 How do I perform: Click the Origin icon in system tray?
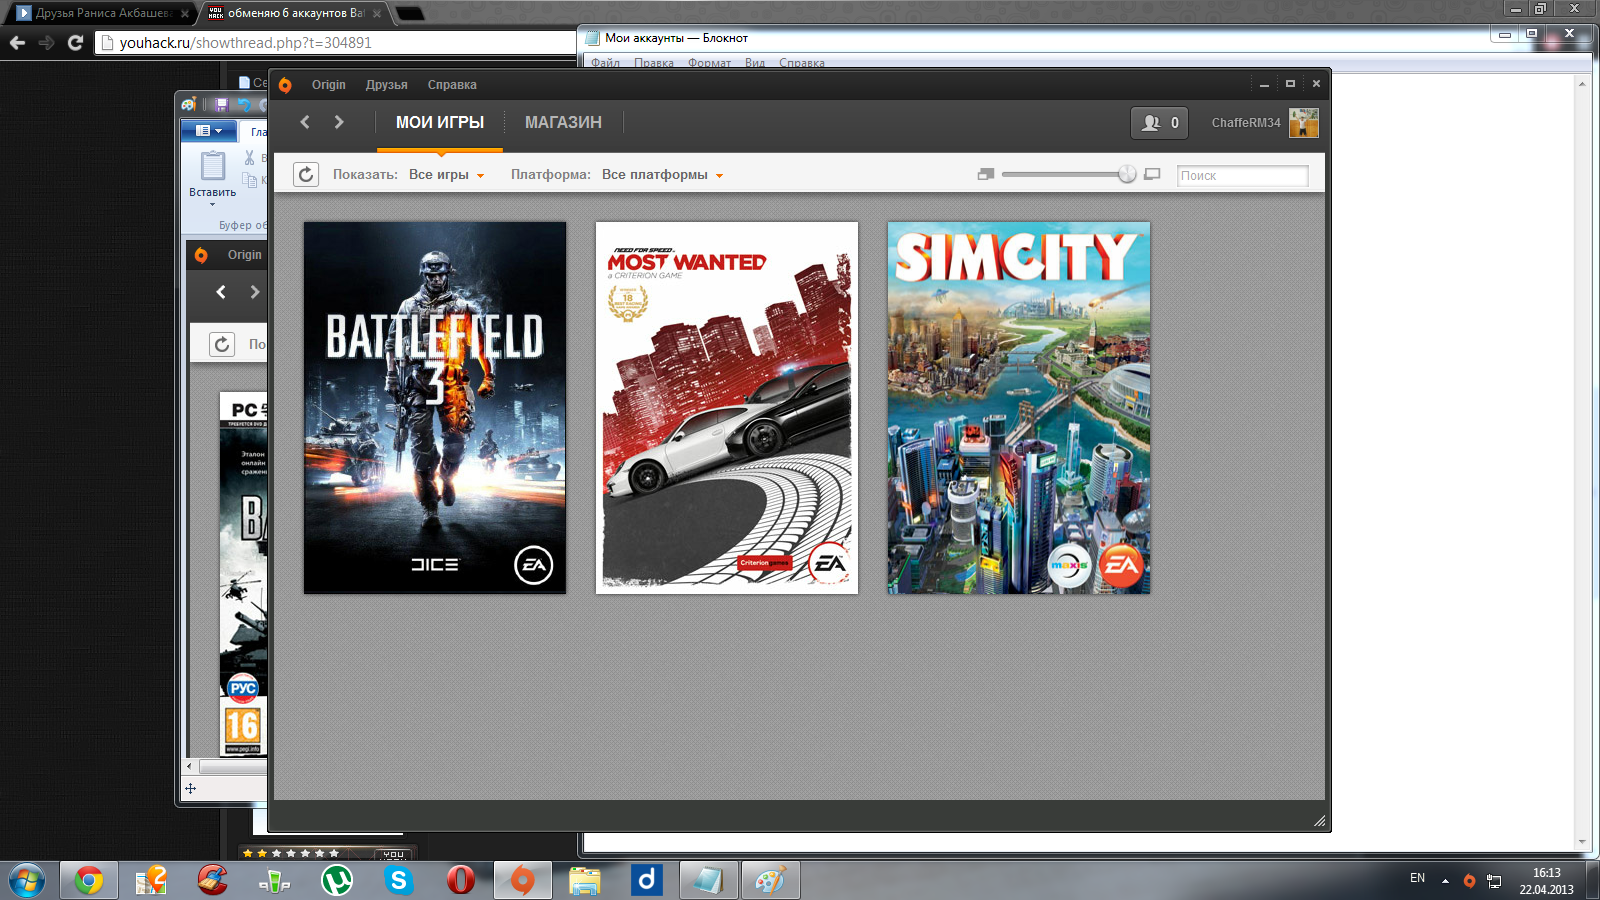(1469, 881)
